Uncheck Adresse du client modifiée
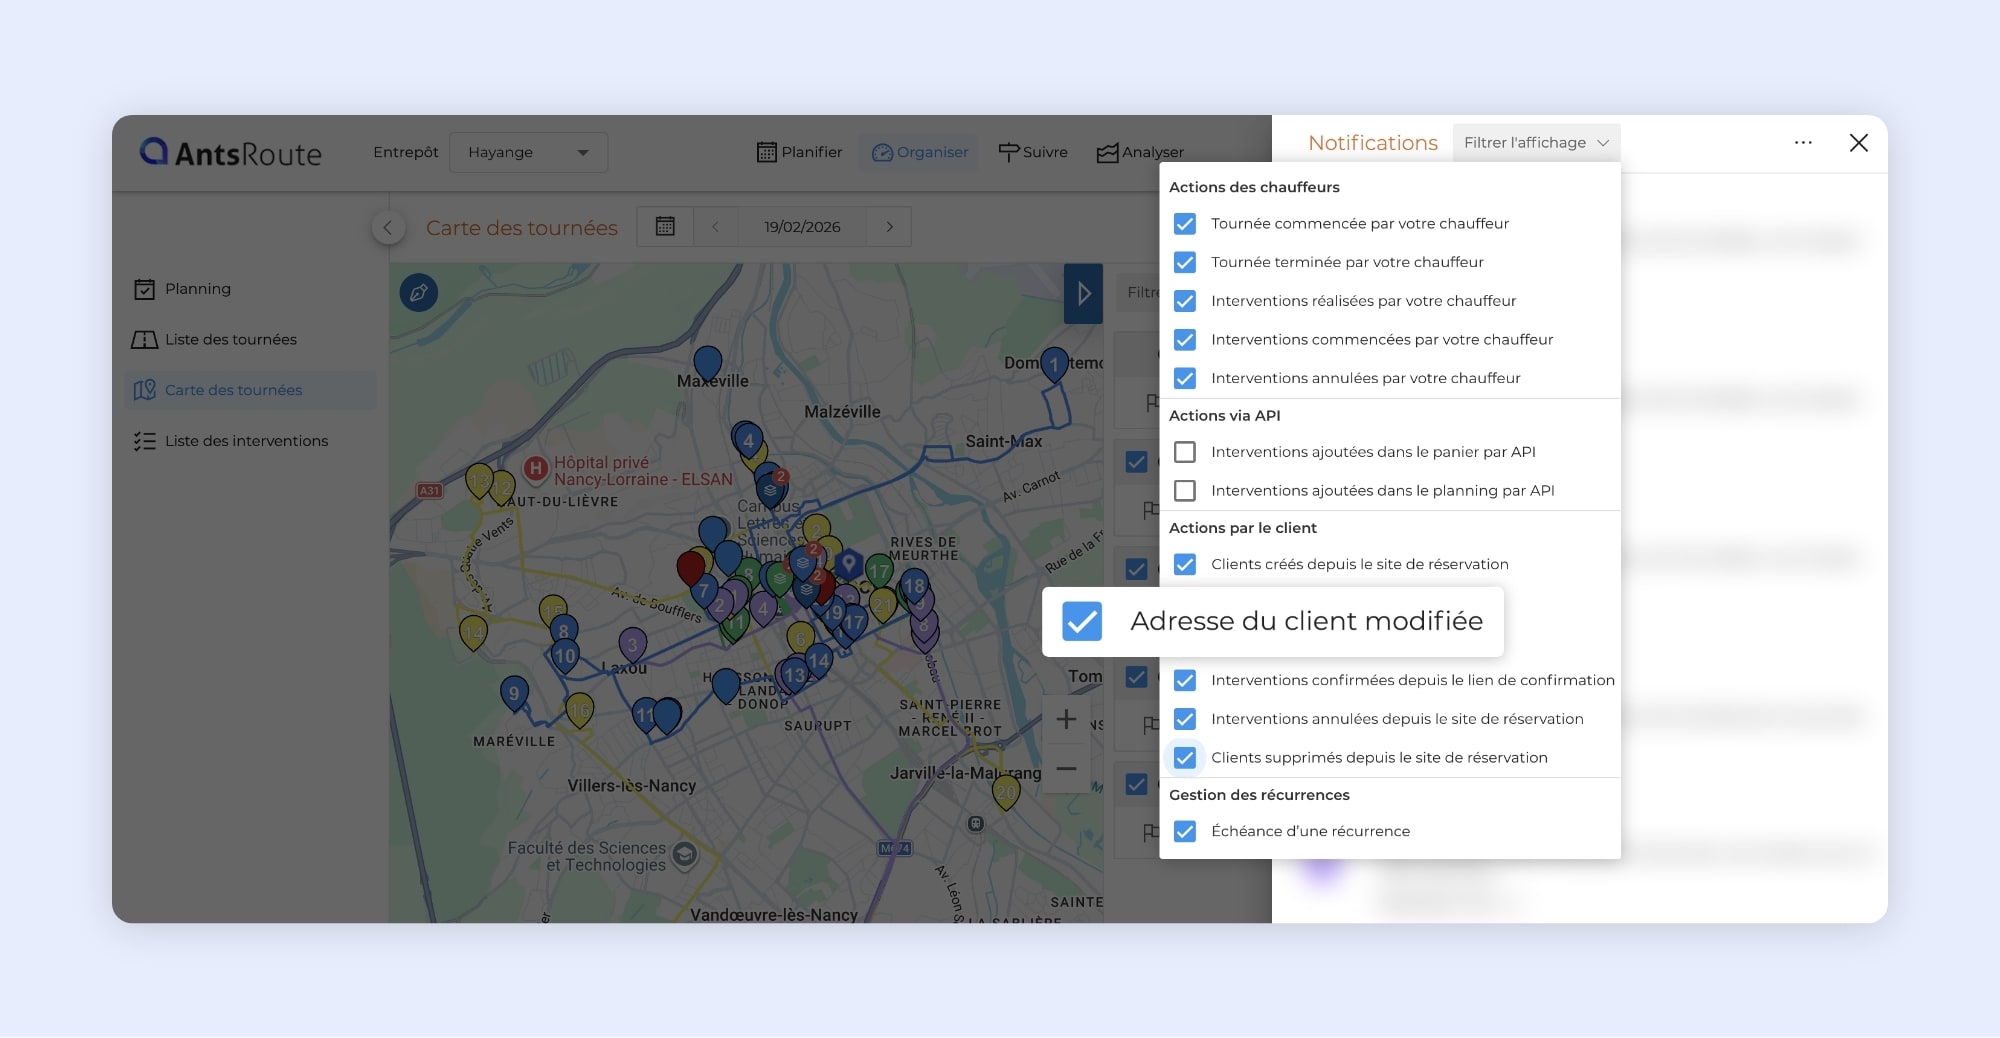2000x1038 pixels. (1082, 621)
